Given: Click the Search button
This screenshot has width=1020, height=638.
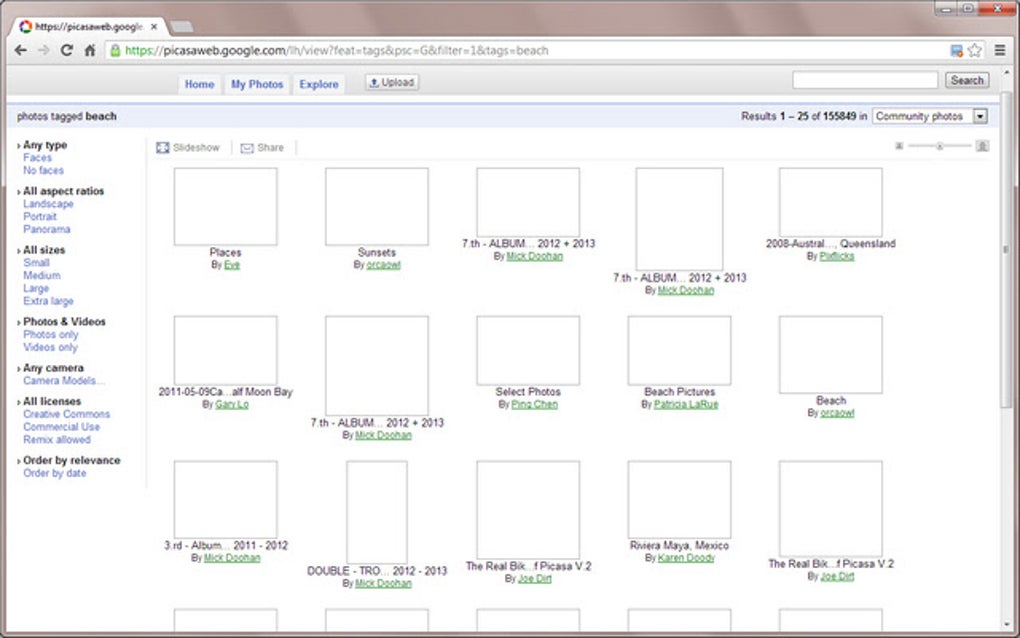Looking at the screenshot, I should [965, 79].
